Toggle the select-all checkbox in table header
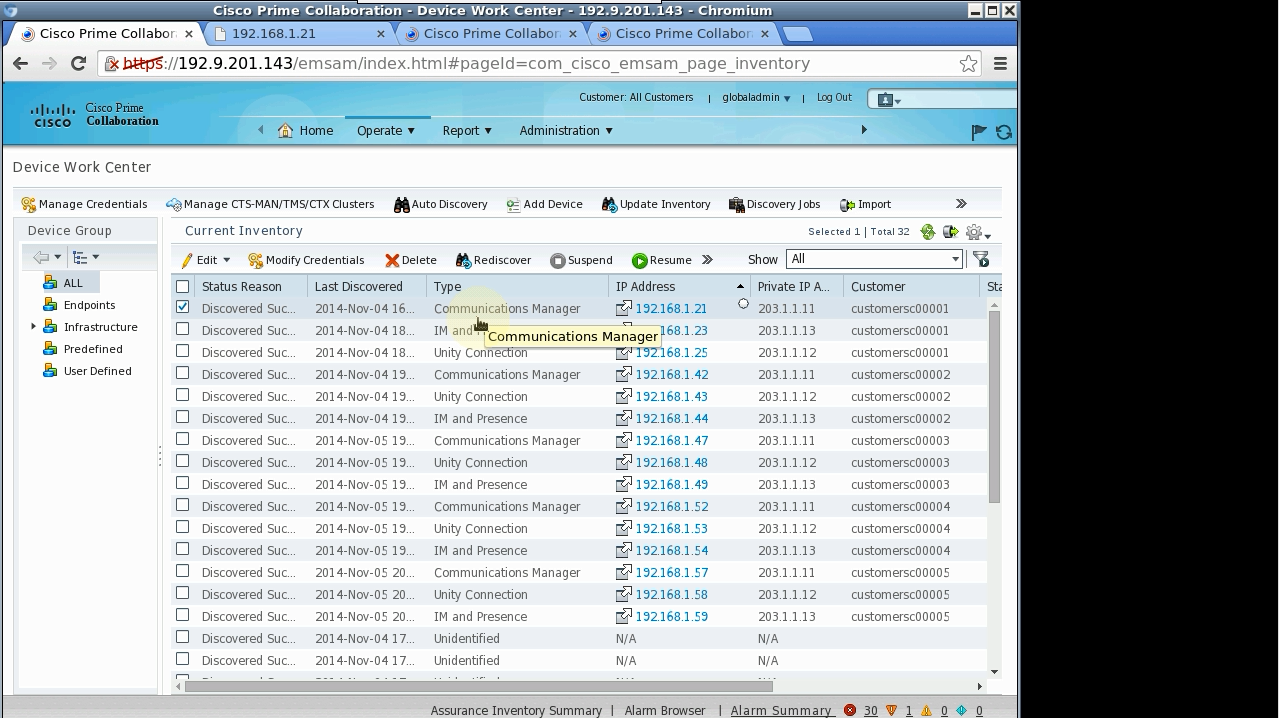The width and height of the screenshot is (1279, 718). [x=182, y=287]
